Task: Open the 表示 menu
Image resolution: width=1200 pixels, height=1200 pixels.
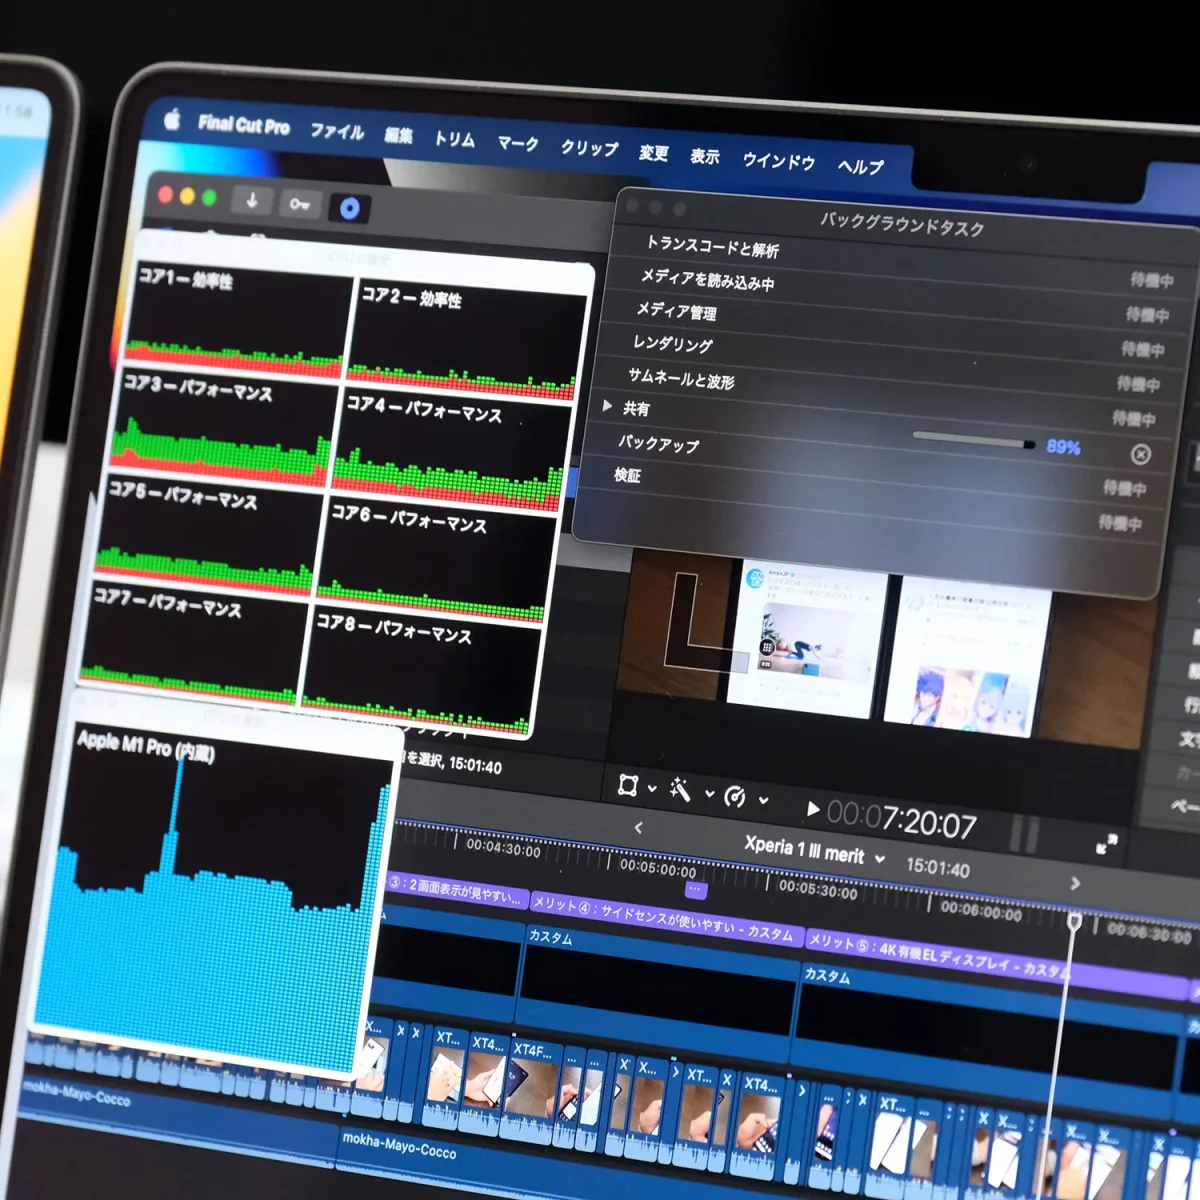Action: point(705,156)
